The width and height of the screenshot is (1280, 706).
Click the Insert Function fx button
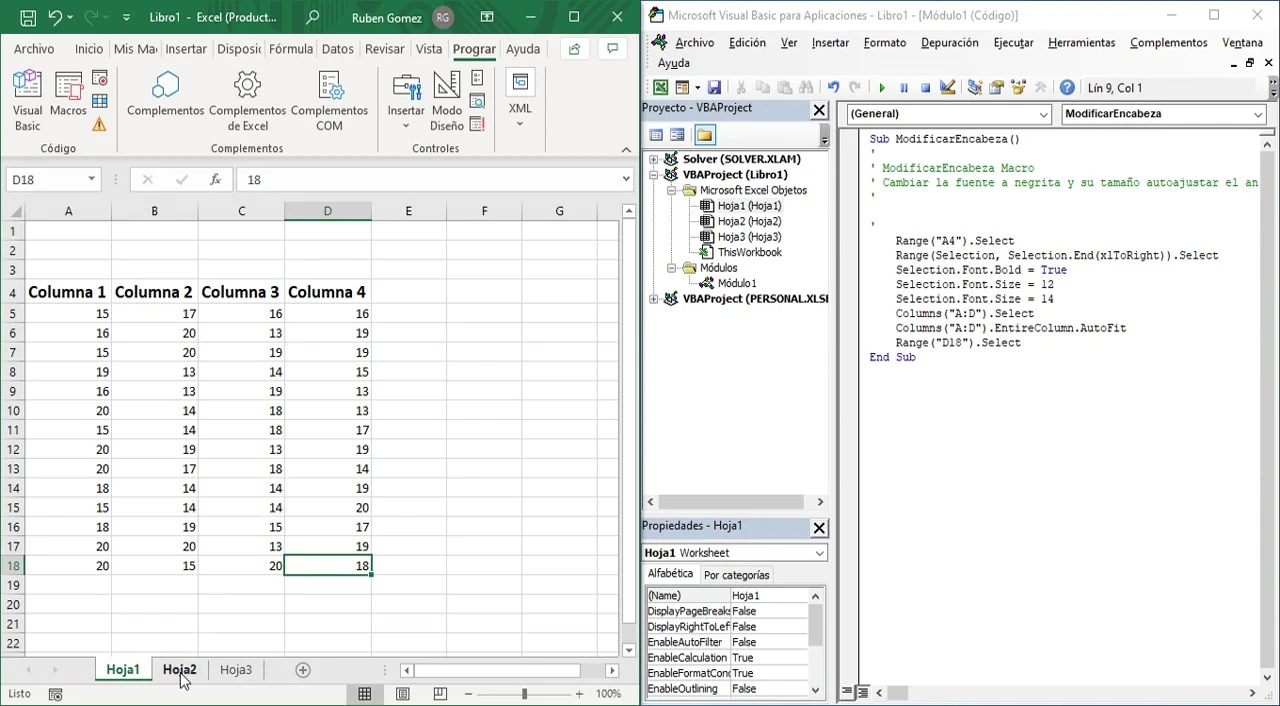tap(215, 180)
